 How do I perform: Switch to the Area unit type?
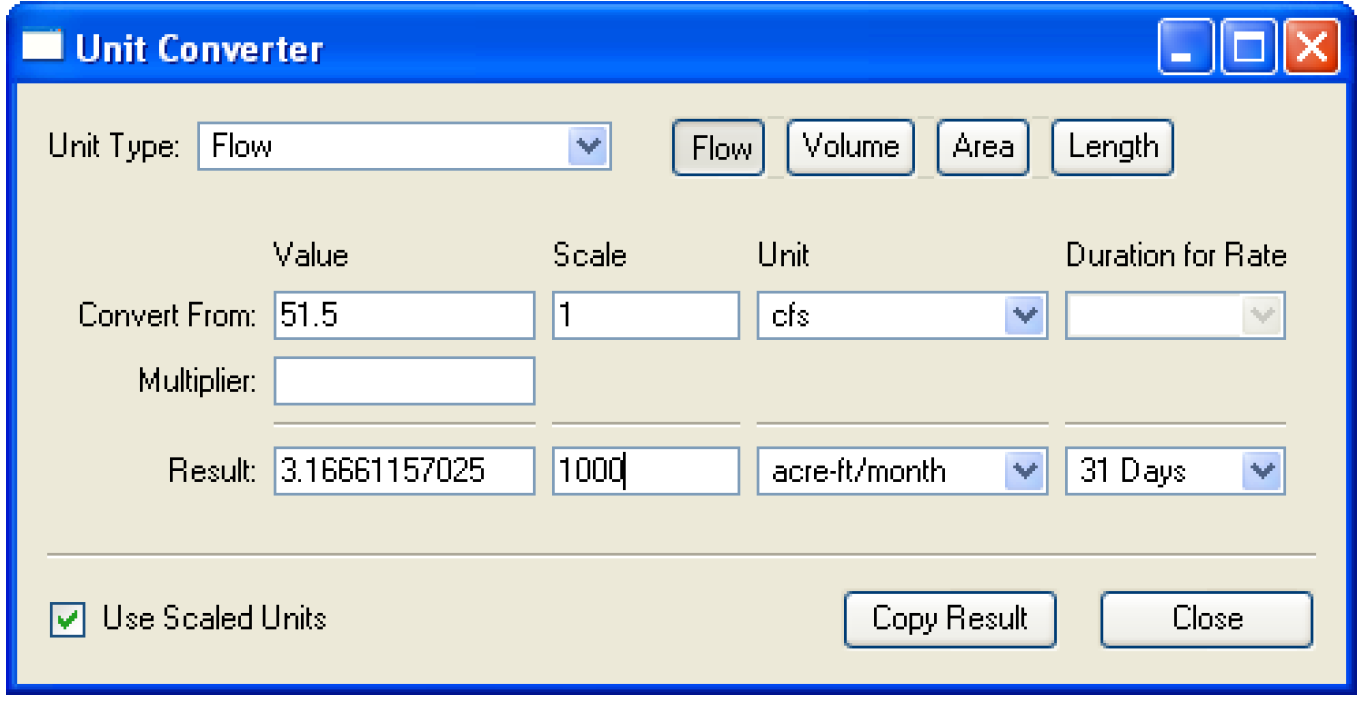[x=982, y=148]
